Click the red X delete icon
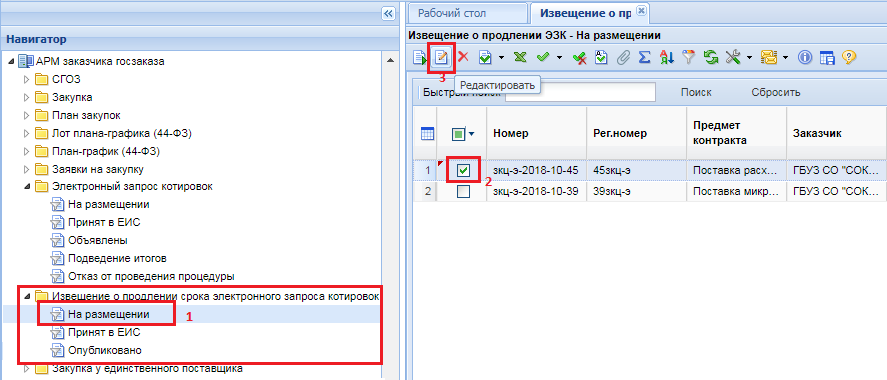Image resolution: width=887 pixels, height=380 pixels. coord(463,57)
